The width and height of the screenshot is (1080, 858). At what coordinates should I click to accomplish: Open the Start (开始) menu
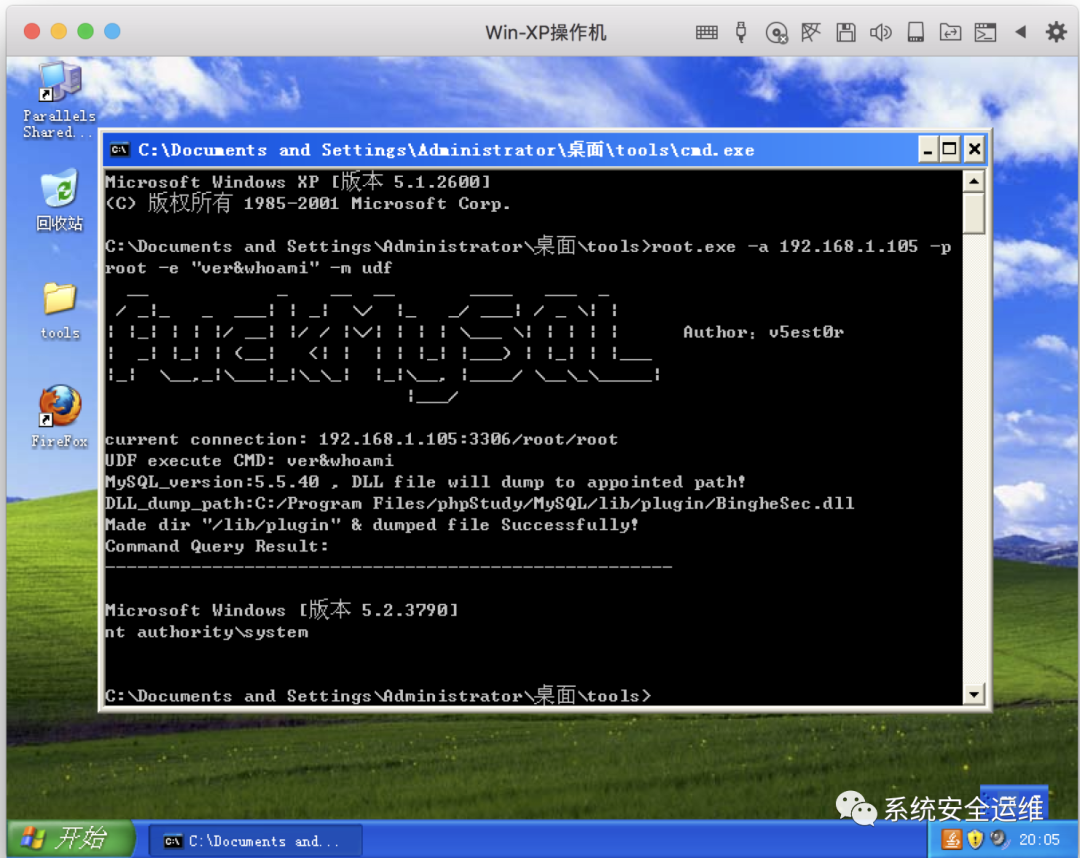[70, 838]
